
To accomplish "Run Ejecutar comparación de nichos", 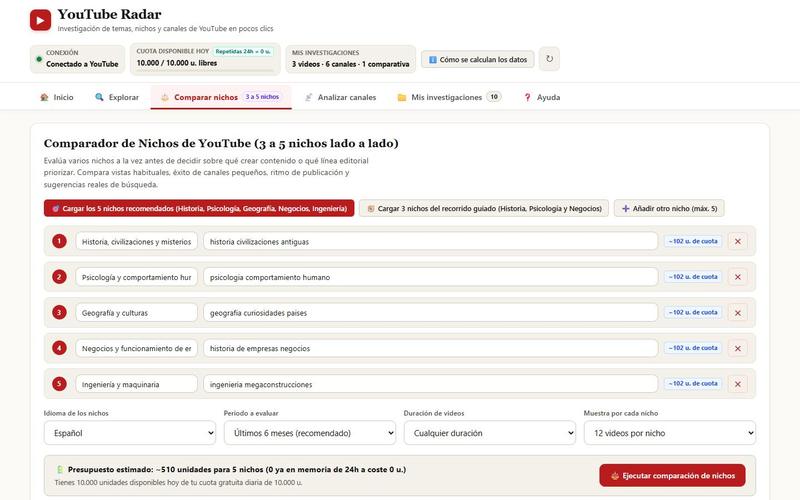I will [672, 476].
